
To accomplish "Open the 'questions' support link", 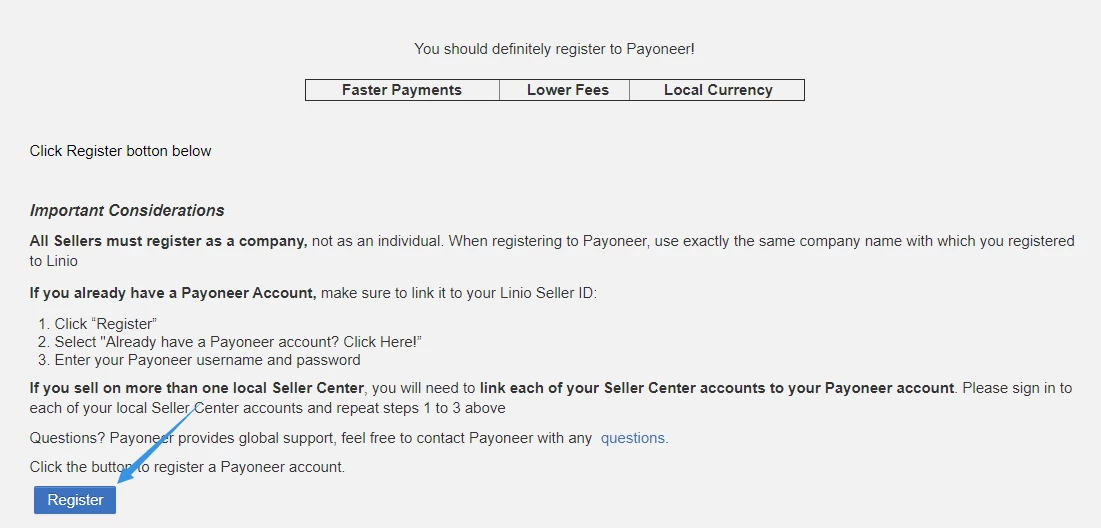I will [633, 438].
